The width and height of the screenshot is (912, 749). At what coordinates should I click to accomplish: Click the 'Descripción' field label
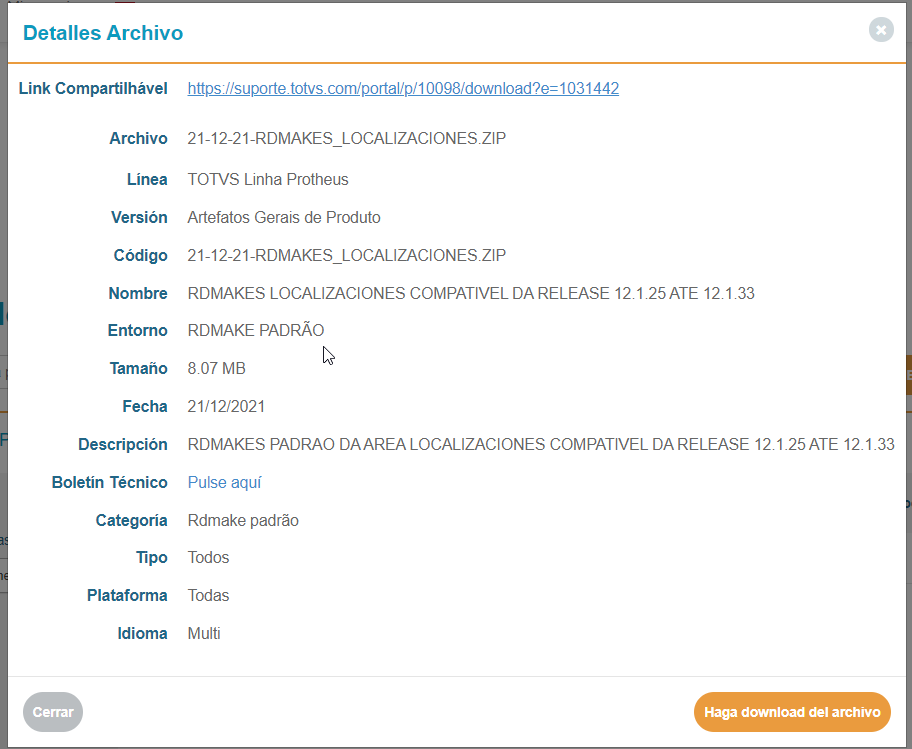(123, 444)
